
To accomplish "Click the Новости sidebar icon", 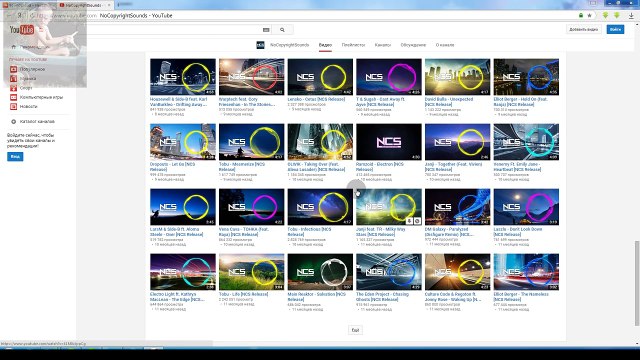I will (13, 107).
